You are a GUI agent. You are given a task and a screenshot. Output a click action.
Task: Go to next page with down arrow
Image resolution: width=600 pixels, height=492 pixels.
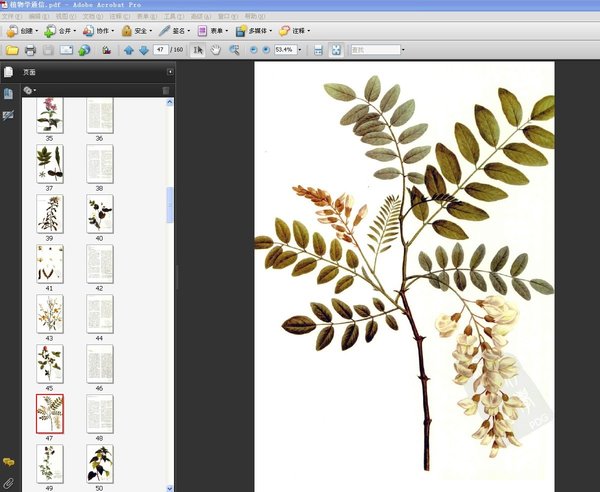pyautogui.click(x=143, y=50)
